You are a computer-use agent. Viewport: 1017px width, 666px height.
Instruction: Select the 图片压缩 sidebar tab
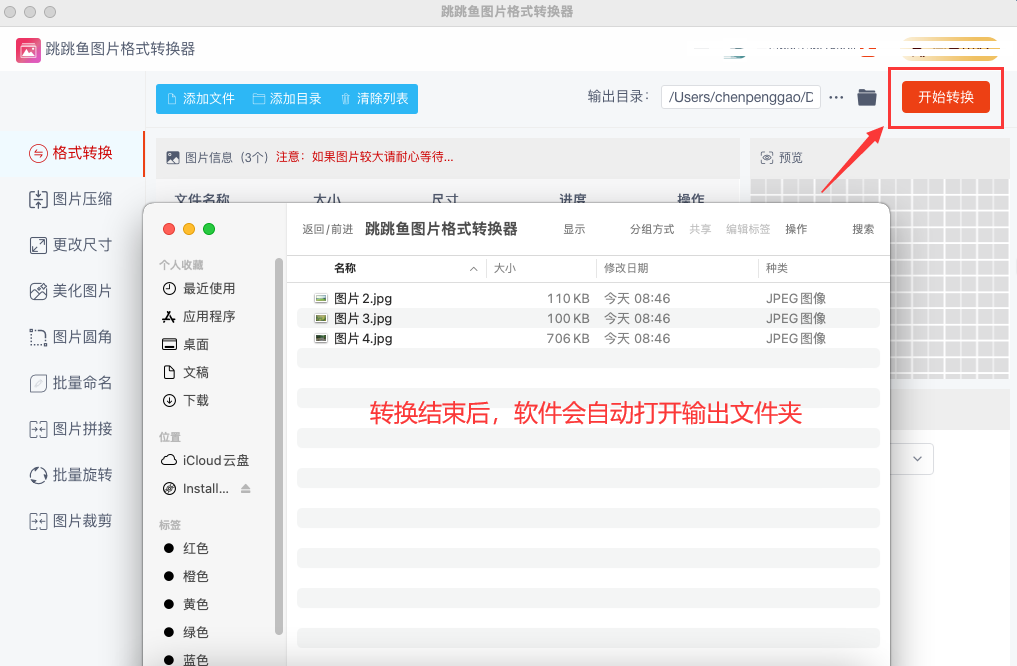pos(71,199)
